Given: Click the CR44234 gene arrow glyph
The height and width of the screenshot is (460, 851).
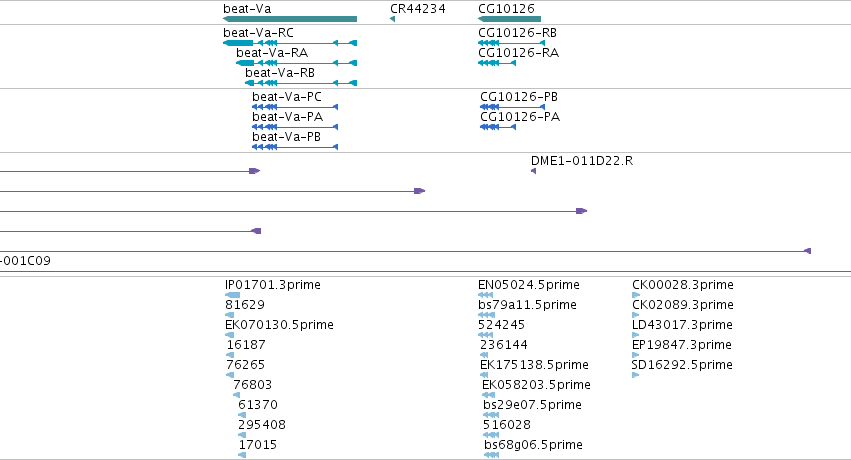Looking at the screenshot, I should pyautogui.click(x=392, y=19).
